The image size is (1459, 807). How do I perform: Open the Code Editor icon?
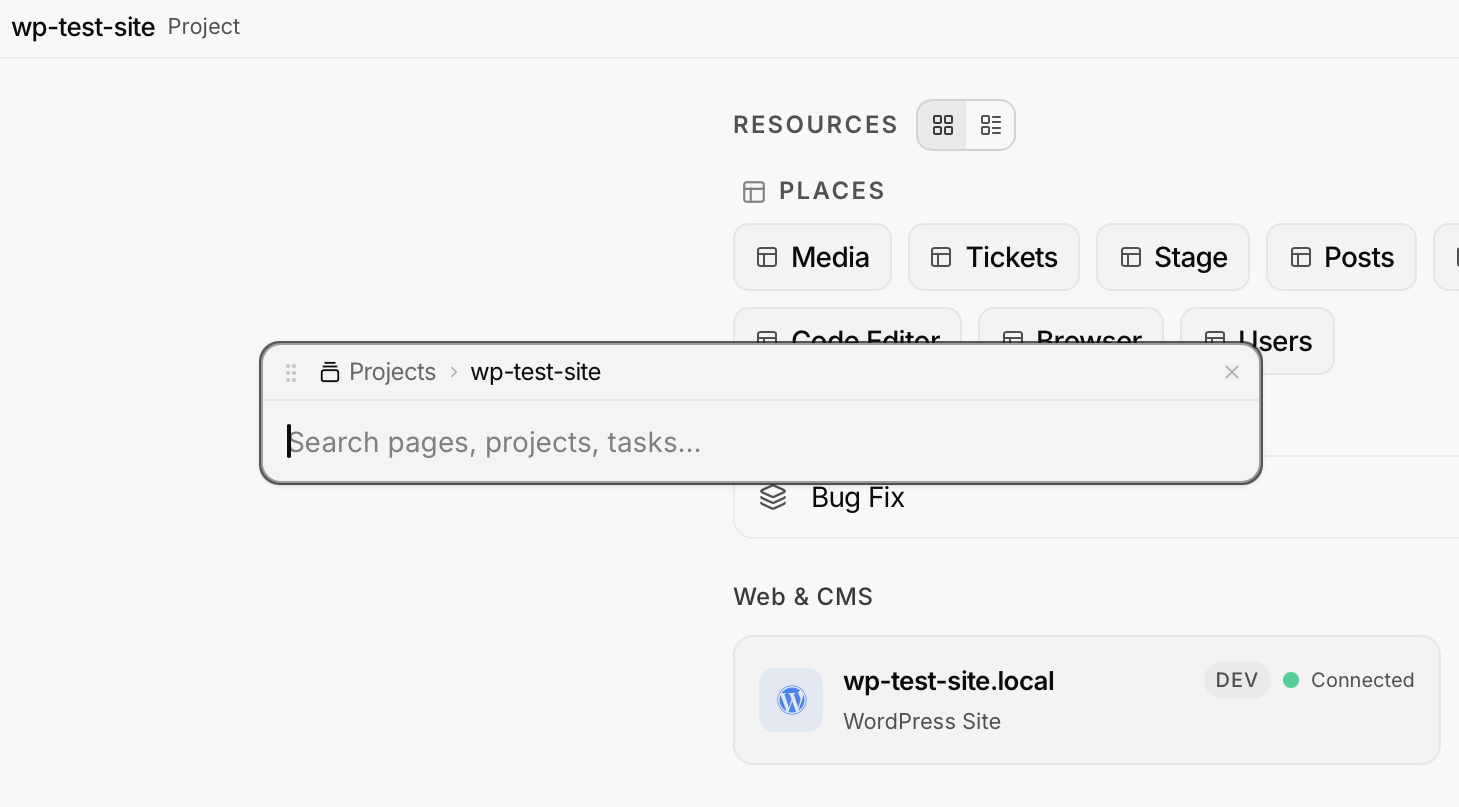tap(766, 339)
